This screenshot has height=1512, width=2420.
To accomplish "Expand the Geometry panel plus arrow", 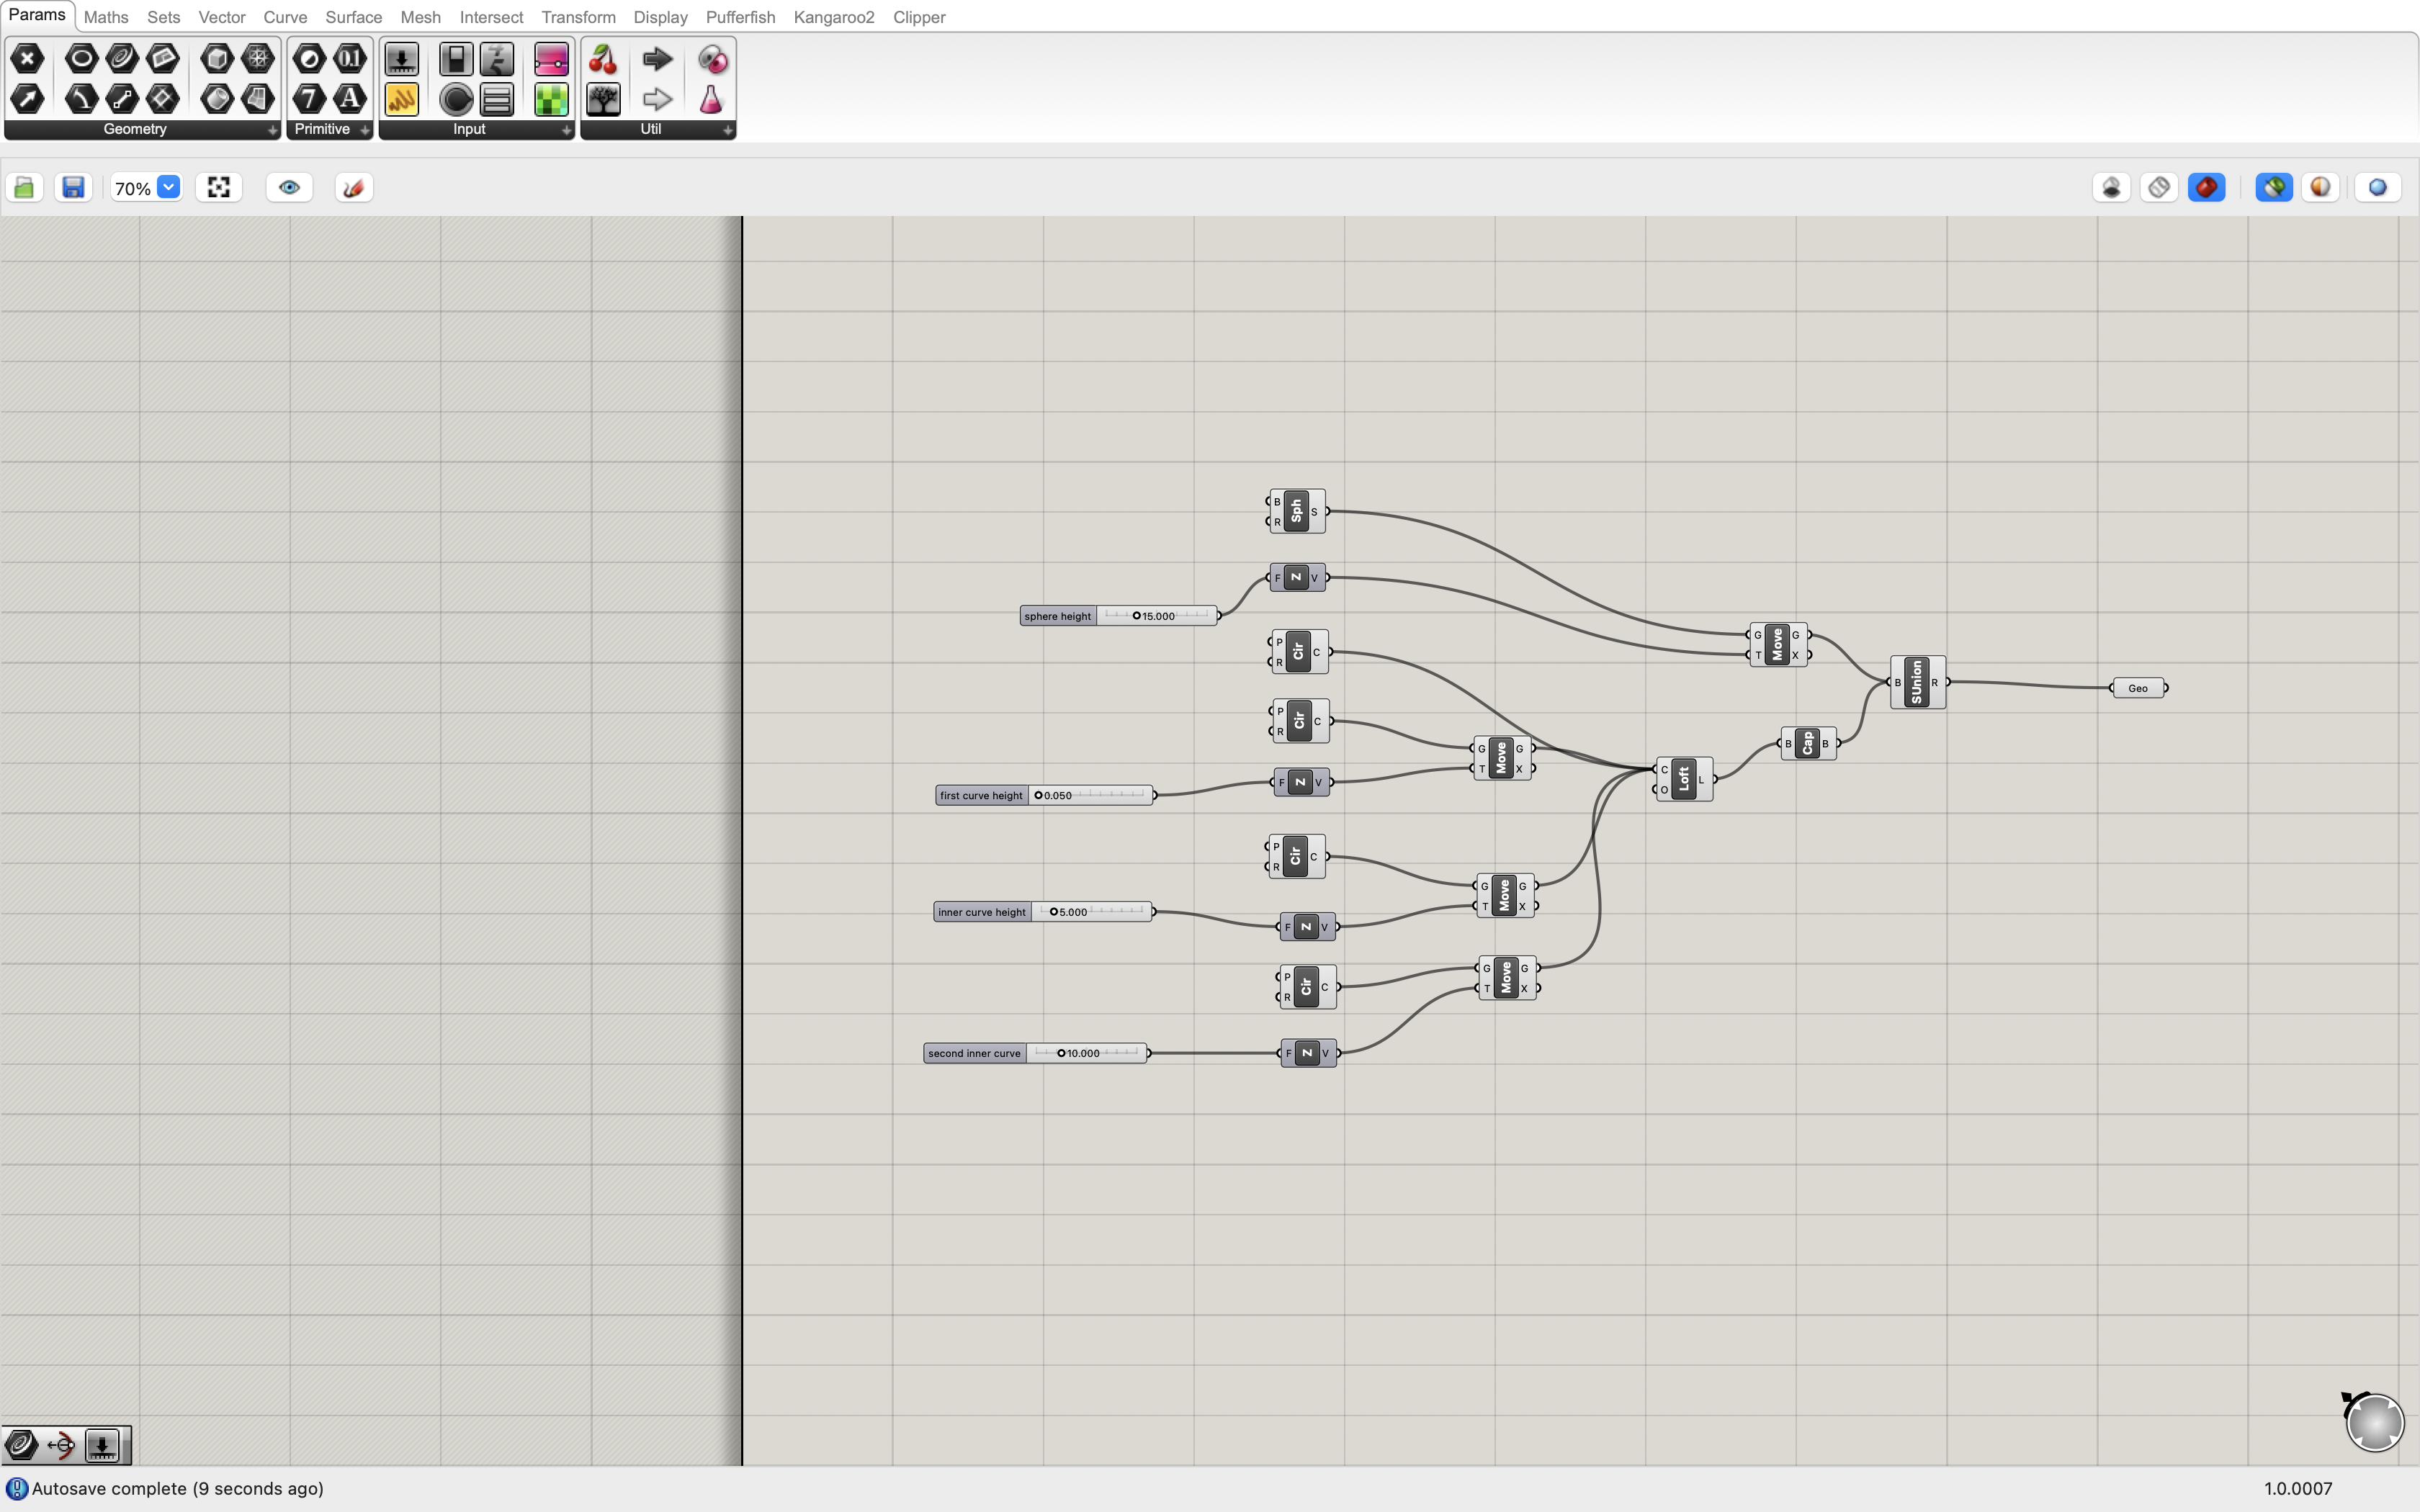I will coord(272,130).
